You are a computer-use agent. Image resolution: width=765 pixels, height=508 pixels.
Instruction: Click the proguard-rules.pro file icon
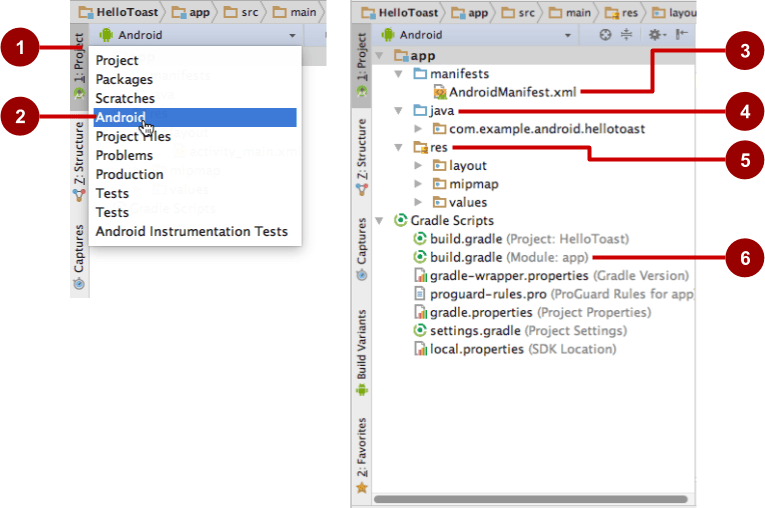pos(419,294)
